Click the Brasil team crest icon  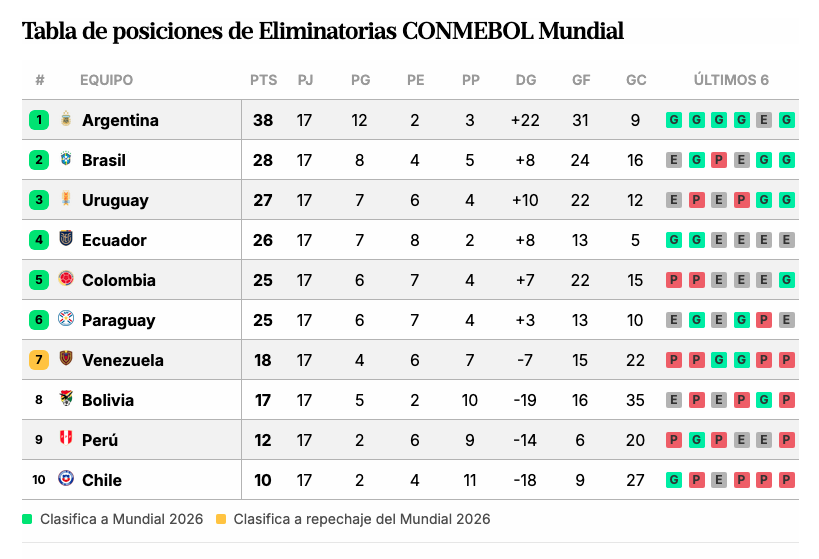point(66,158)
